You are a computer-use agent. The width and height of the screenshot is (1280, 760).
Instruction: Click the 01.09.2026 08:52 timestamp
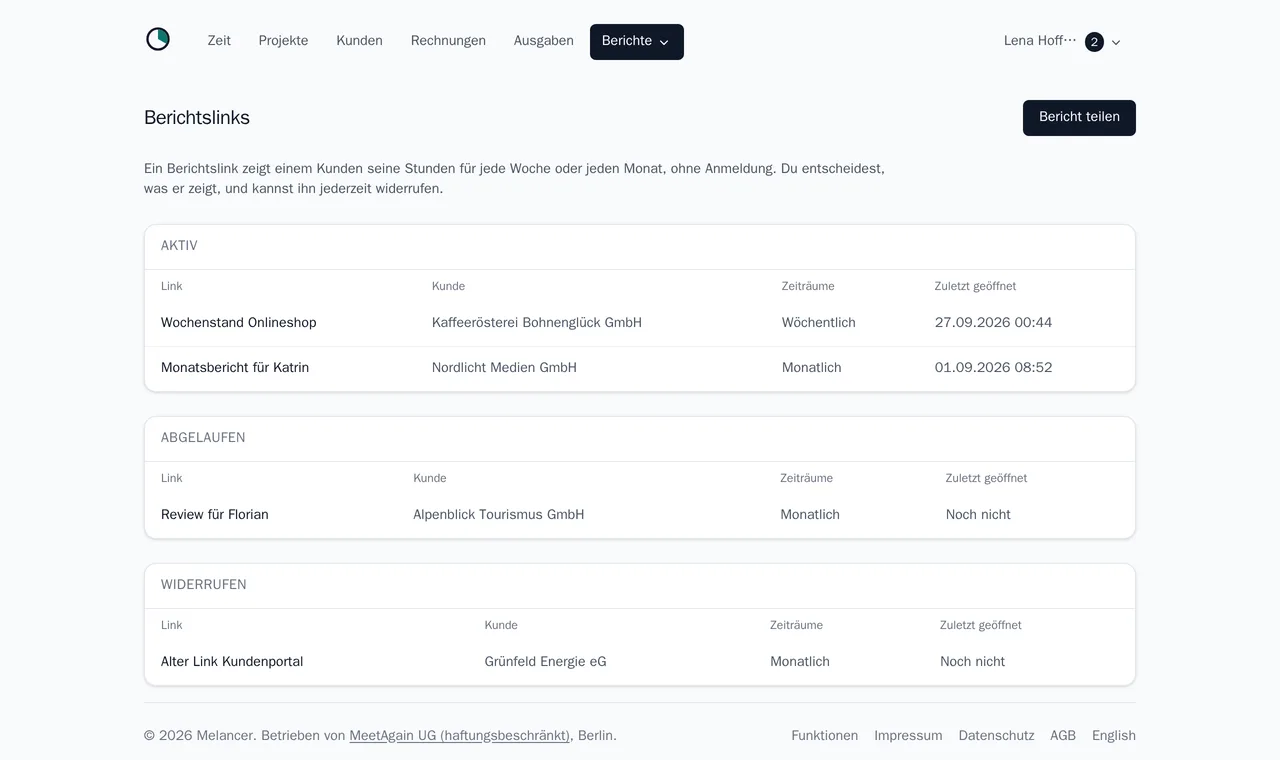(x=993, y=368)
